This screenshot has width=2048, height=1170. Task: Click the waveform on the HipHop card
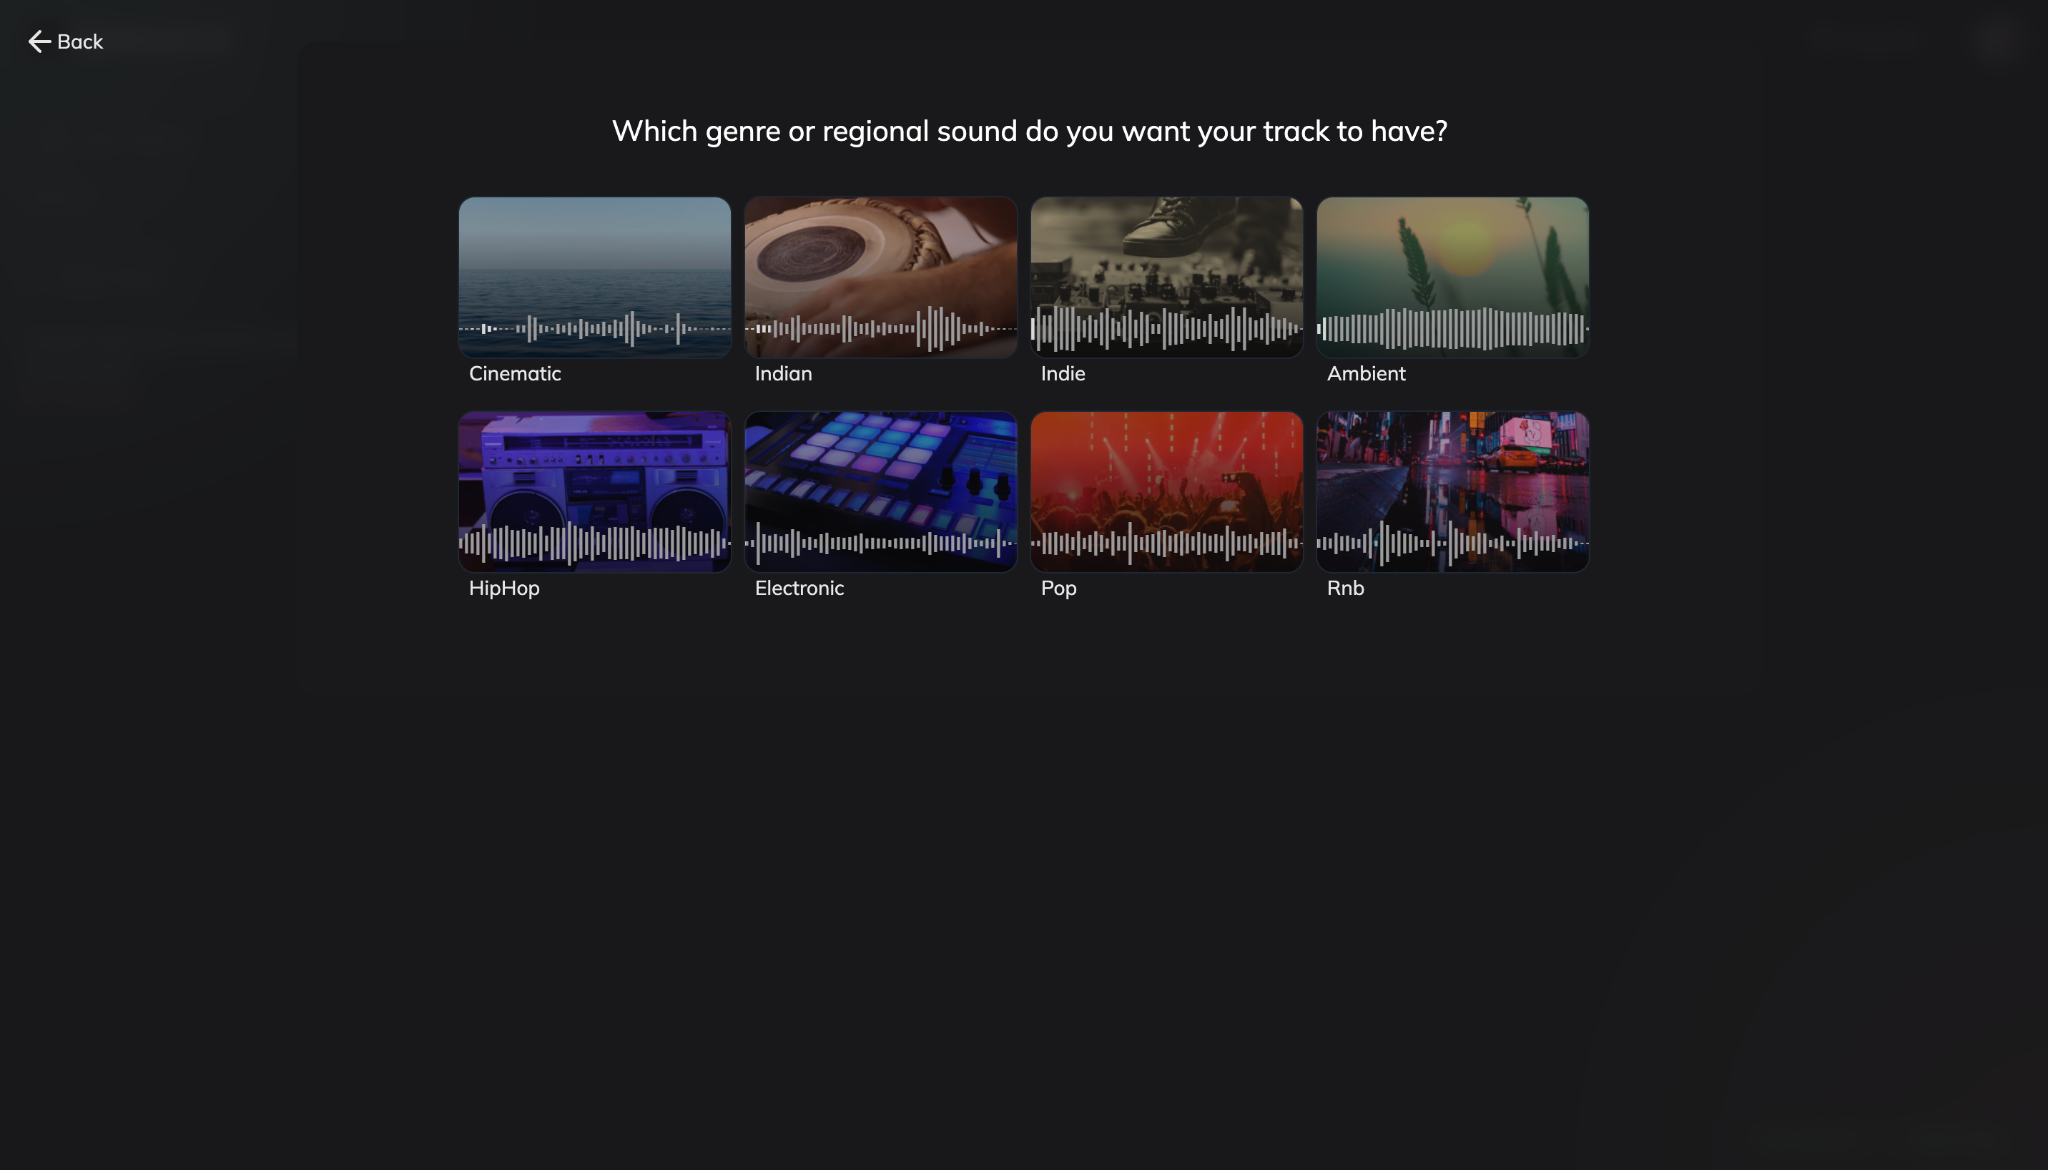pos(595,543)
